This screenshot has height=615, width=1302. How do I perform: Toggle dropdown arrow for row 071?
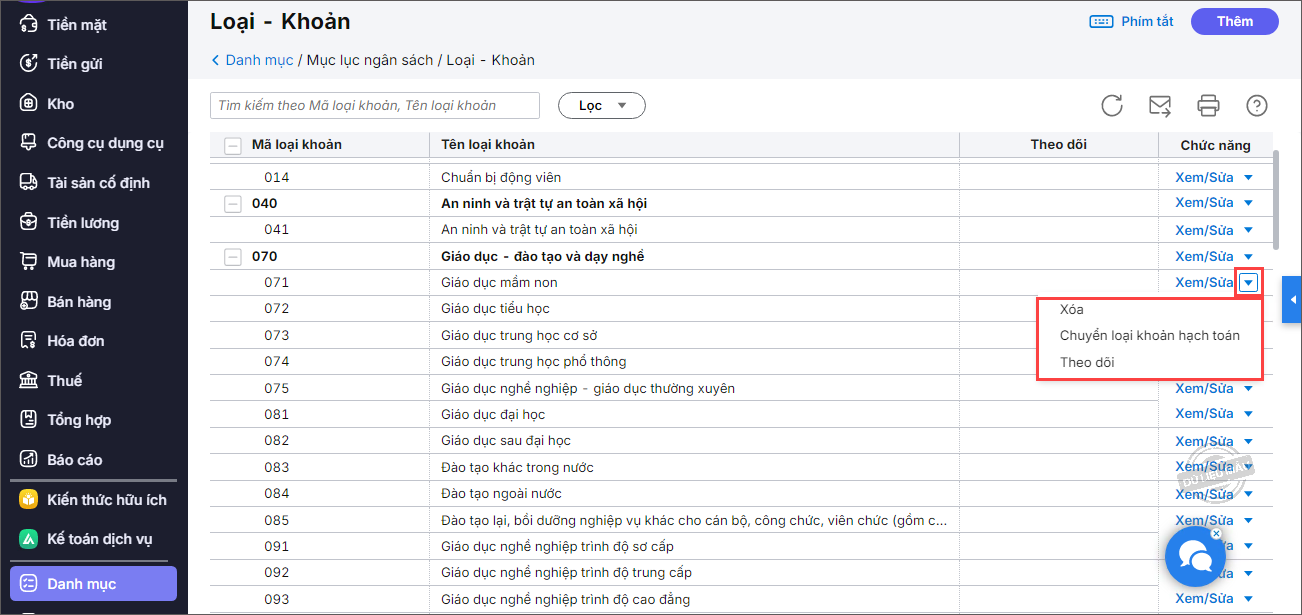[1249, 283]
